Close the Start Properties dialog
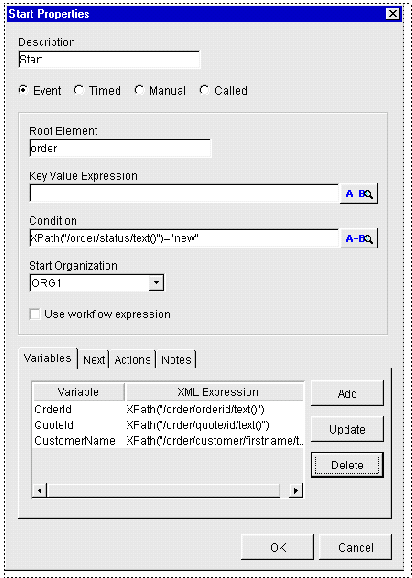The width and height of the screenshot is (412, 578). pyautogui.click(x=393, y=14)
